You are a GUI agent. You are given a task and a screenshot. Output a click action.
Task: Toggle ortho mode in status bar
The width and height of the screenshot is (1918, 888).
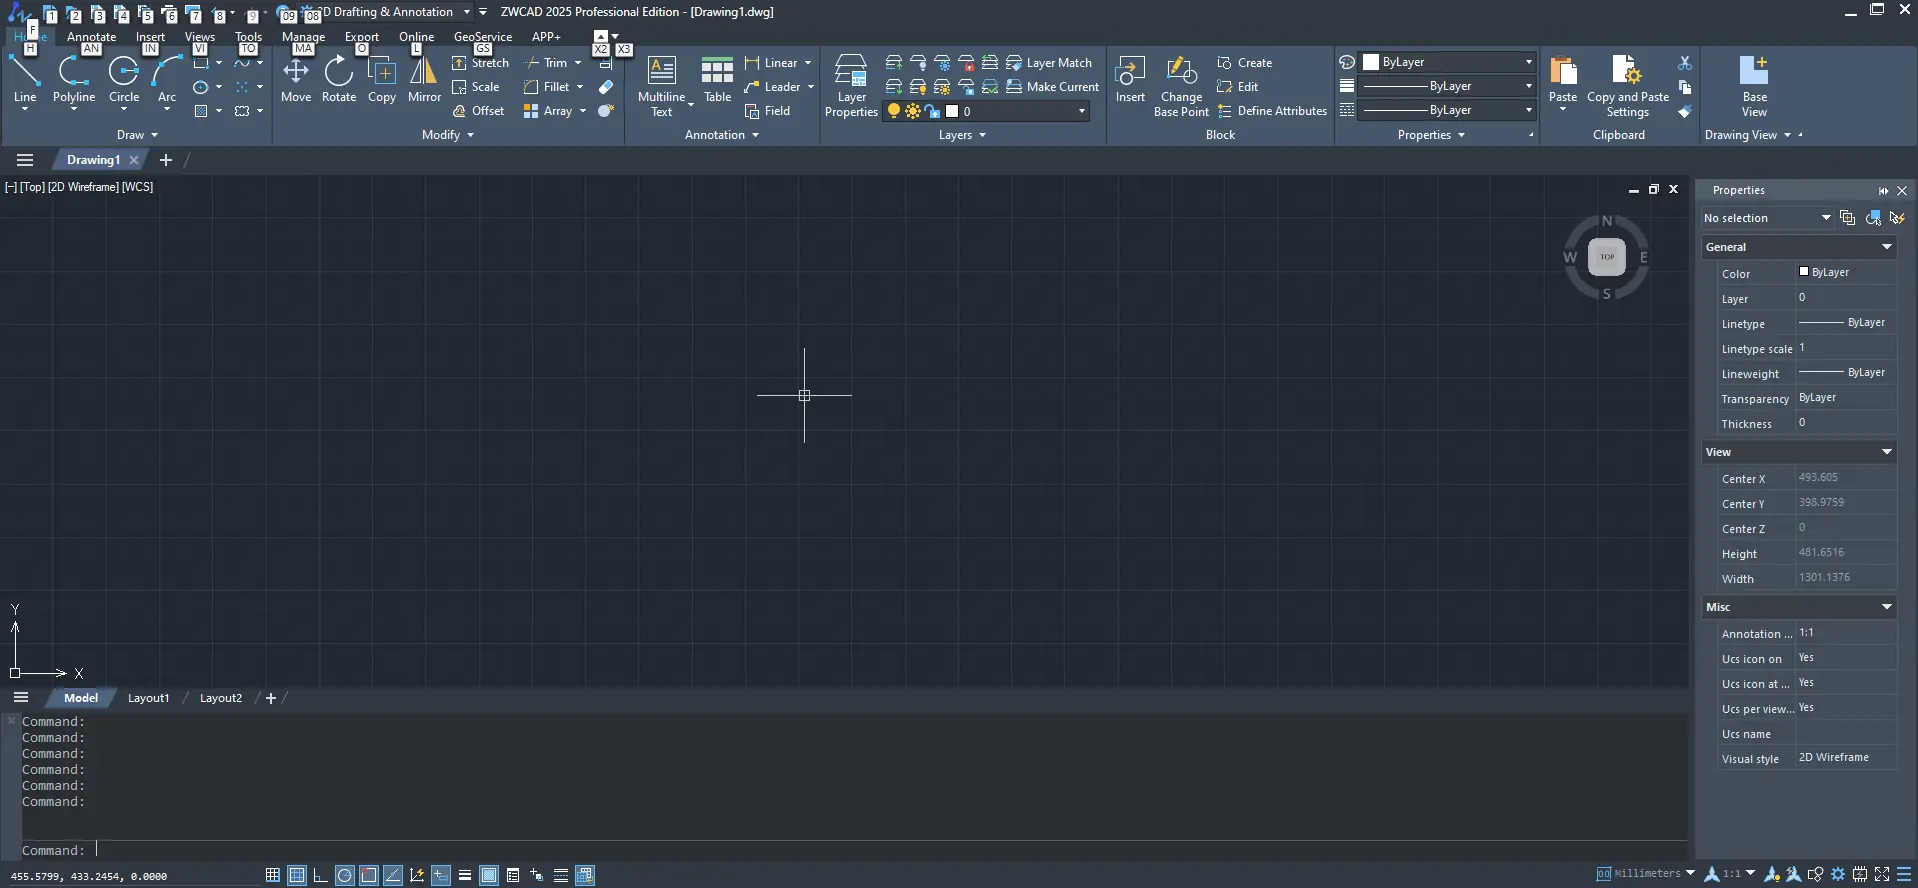(x=321, y=875)
